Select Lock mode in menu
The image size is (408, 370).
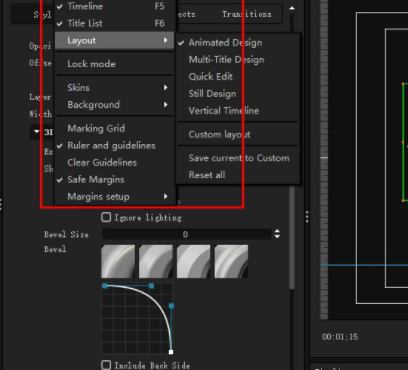[114, 64]
